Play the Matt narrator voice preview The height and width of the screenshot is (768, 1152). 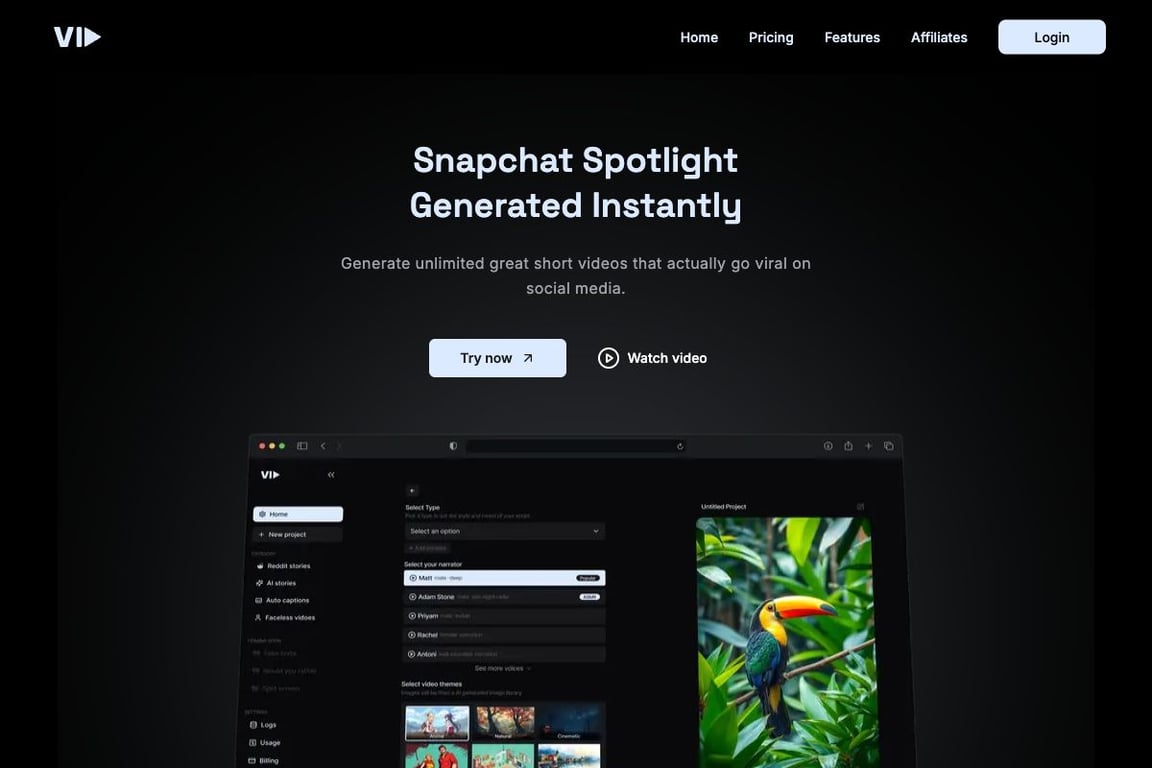coord(413,578)
